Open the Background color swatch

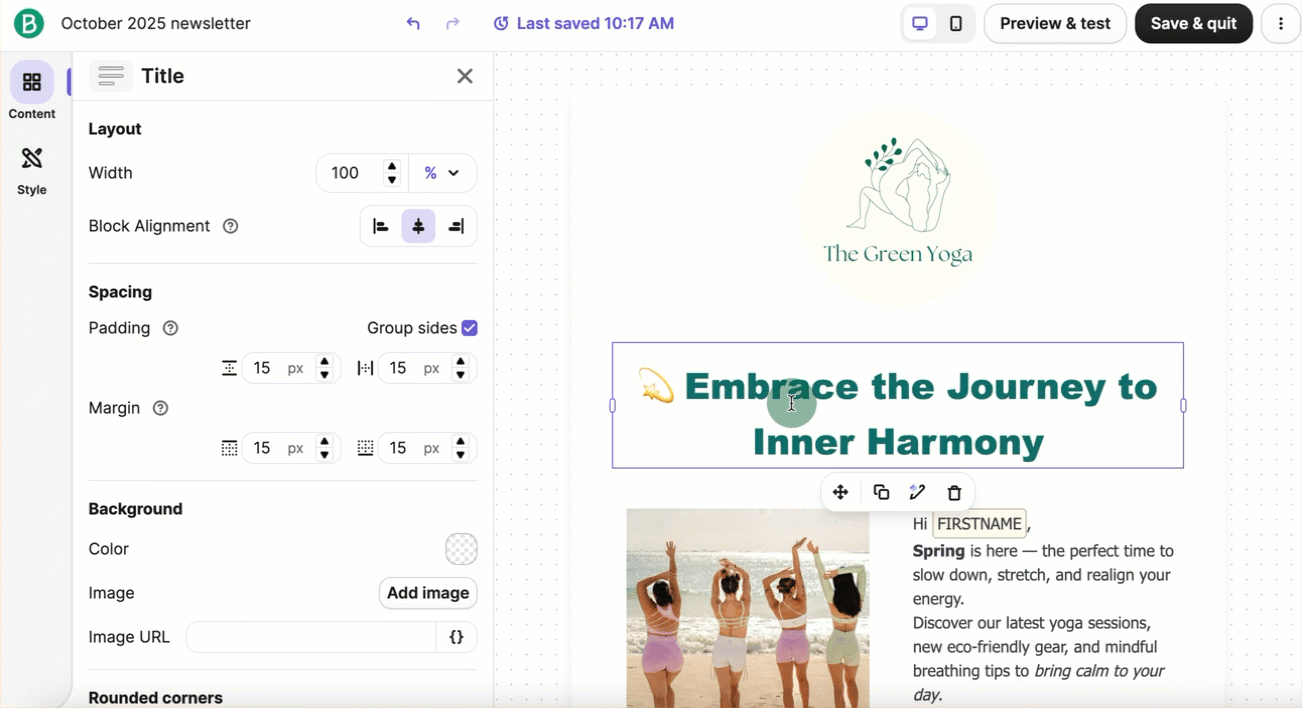click(x=460, y=549)
